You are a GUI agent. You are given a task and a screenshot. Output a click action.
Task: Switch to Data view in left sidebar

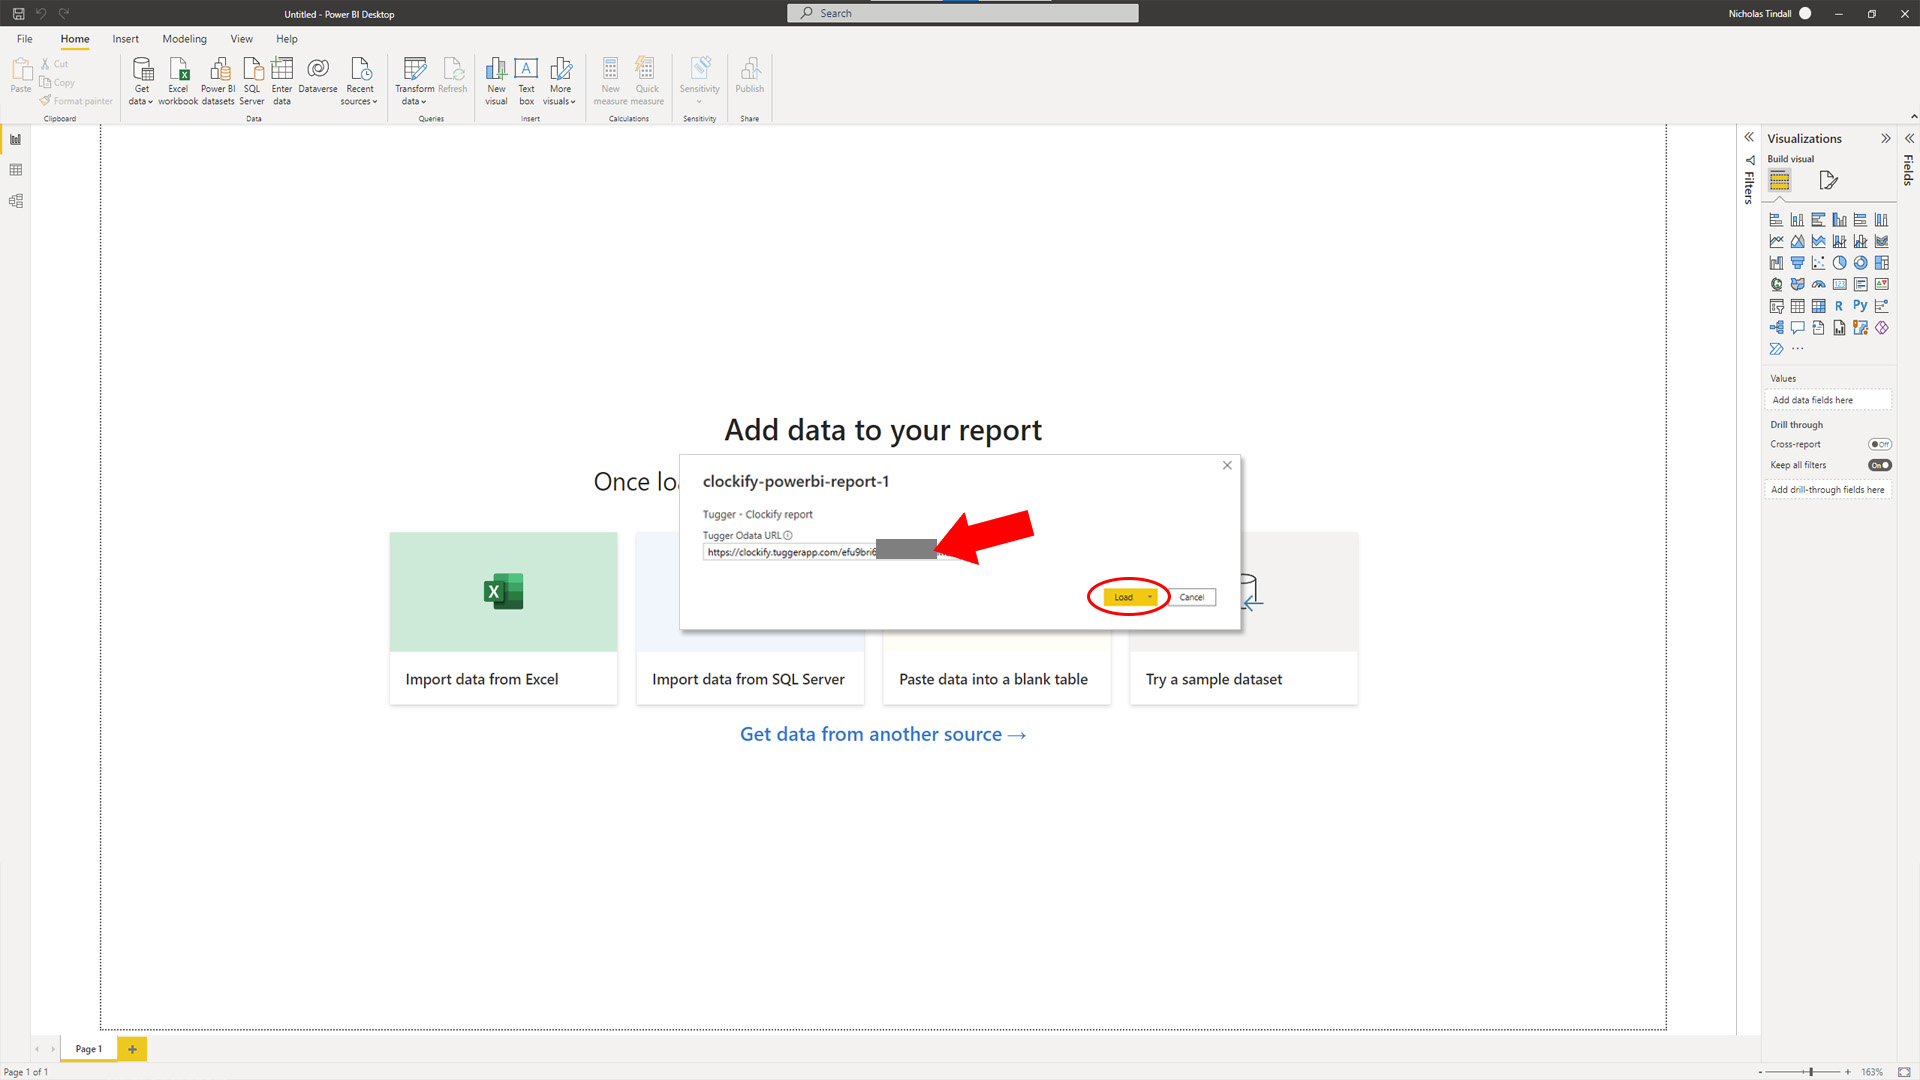(16, 170)
